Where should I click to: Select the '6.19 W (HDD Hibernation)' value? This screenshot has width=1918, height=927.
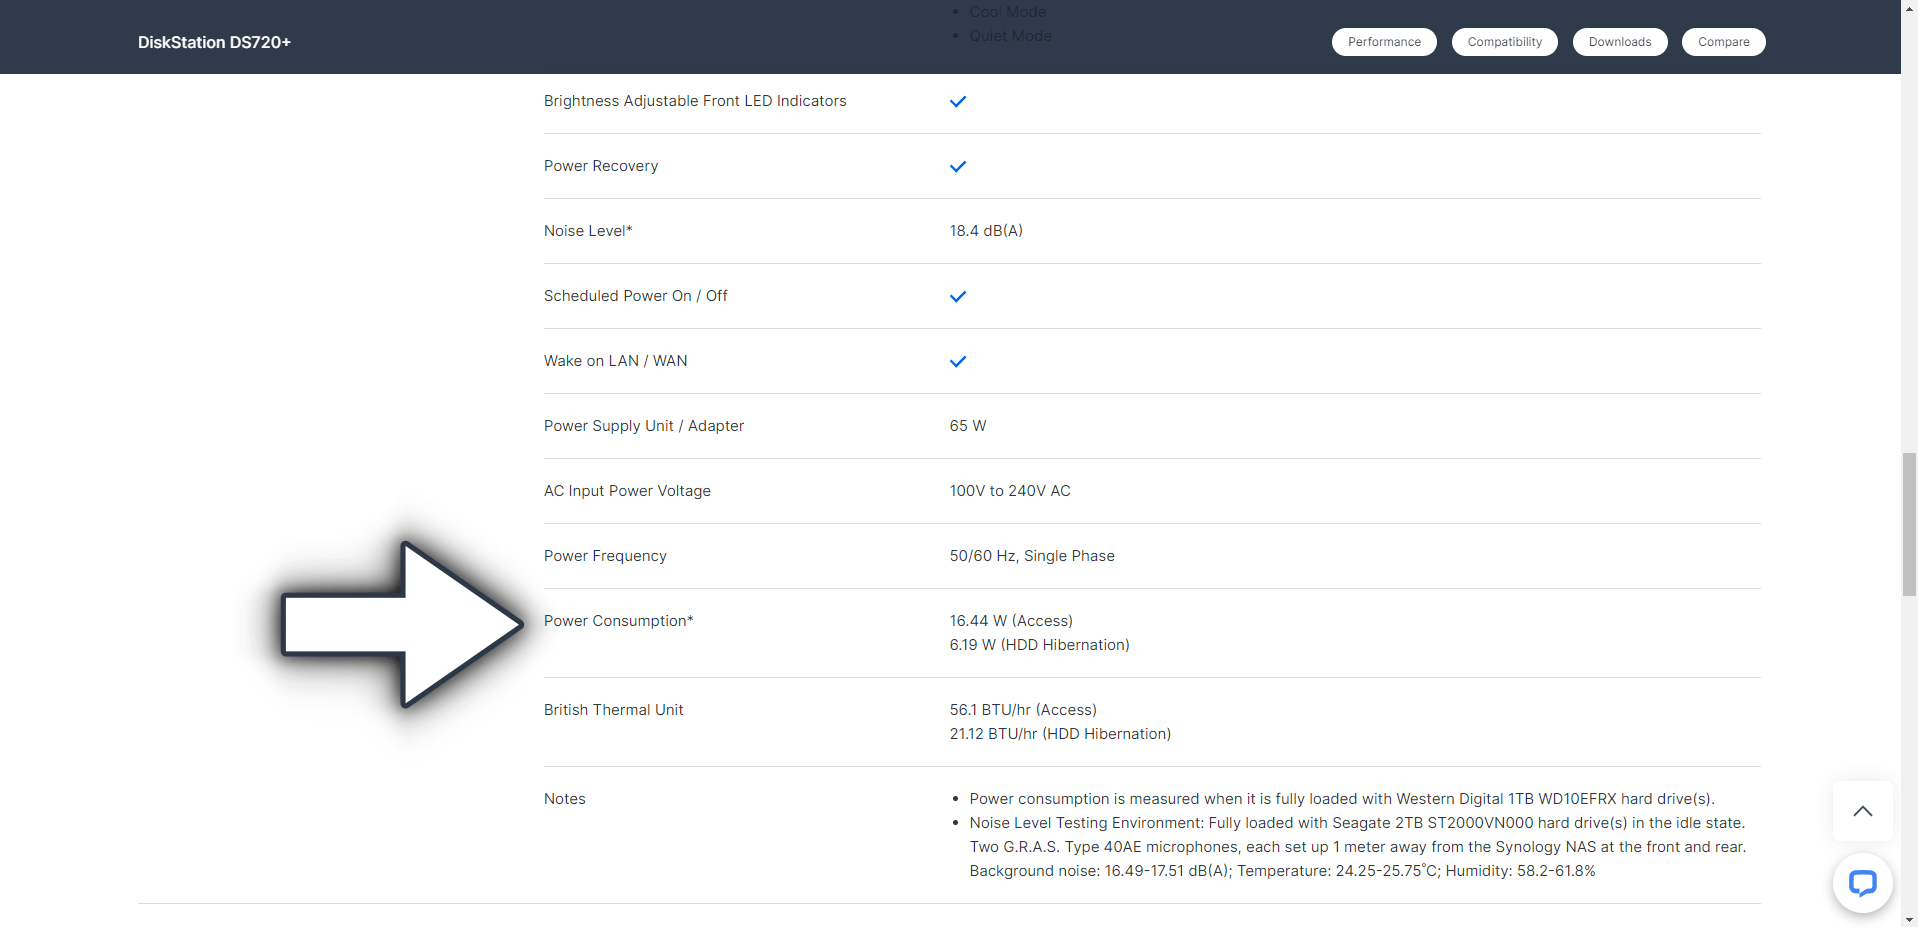coord(1039,645)
